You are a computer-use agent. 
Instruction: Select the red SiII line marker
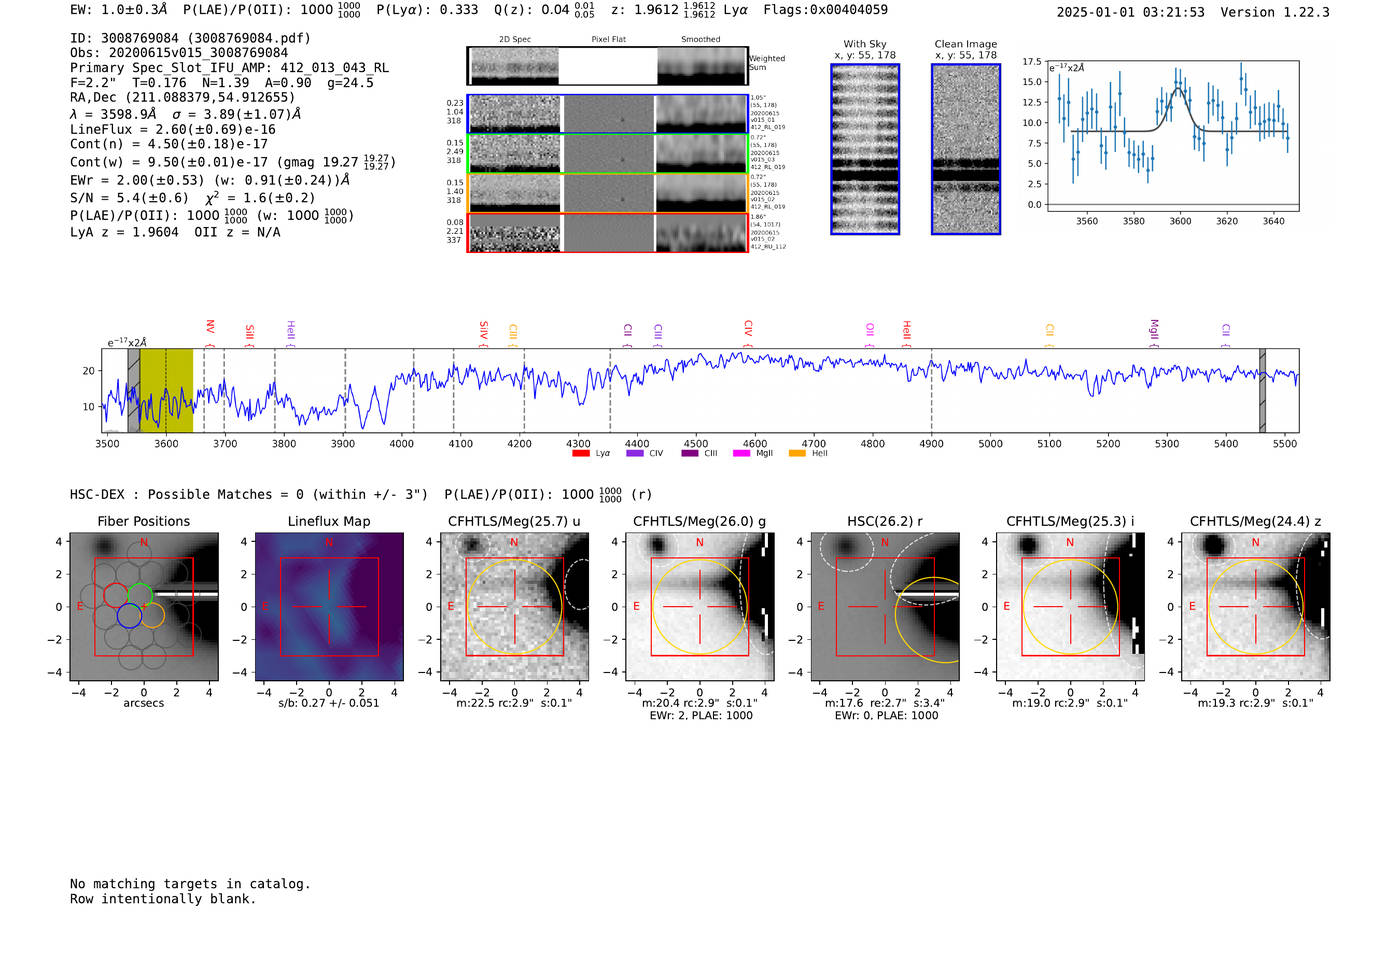250,335
